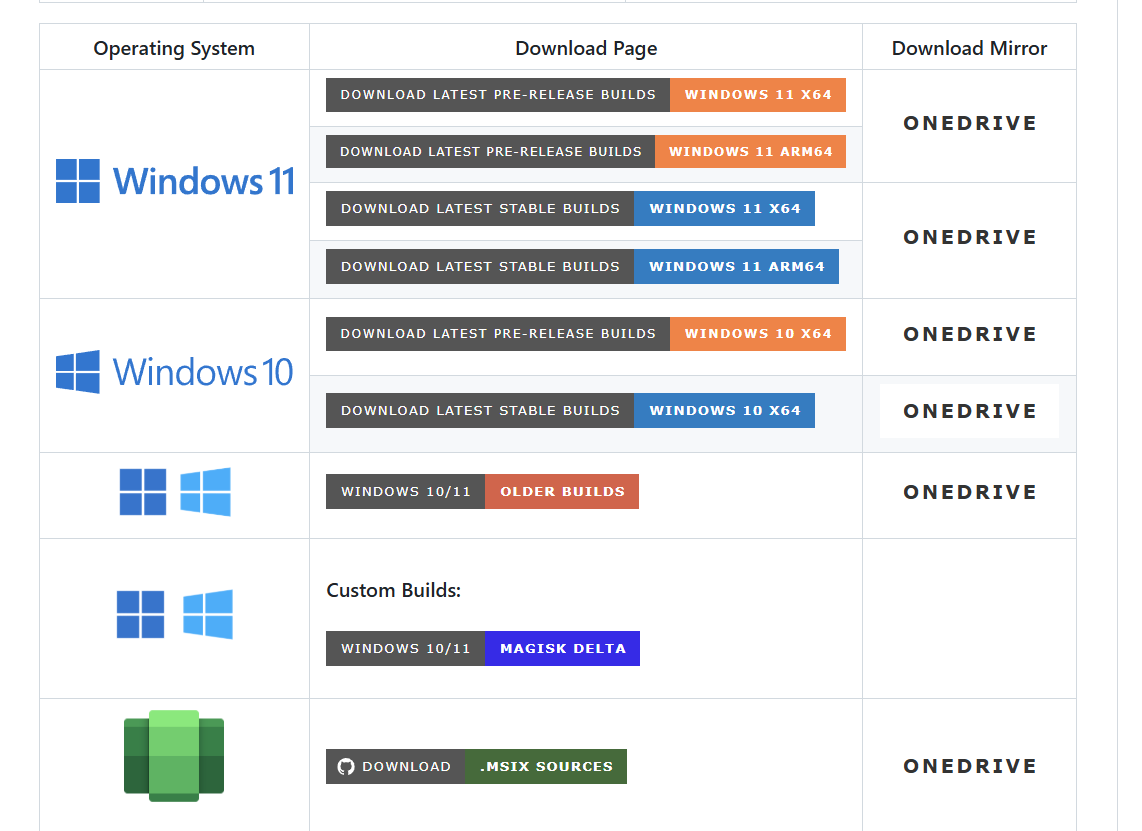The width and height of the screenshot is (1142, 831).
Task: Download latest stable Windows 10 x64 build
Action: point(724,410)
